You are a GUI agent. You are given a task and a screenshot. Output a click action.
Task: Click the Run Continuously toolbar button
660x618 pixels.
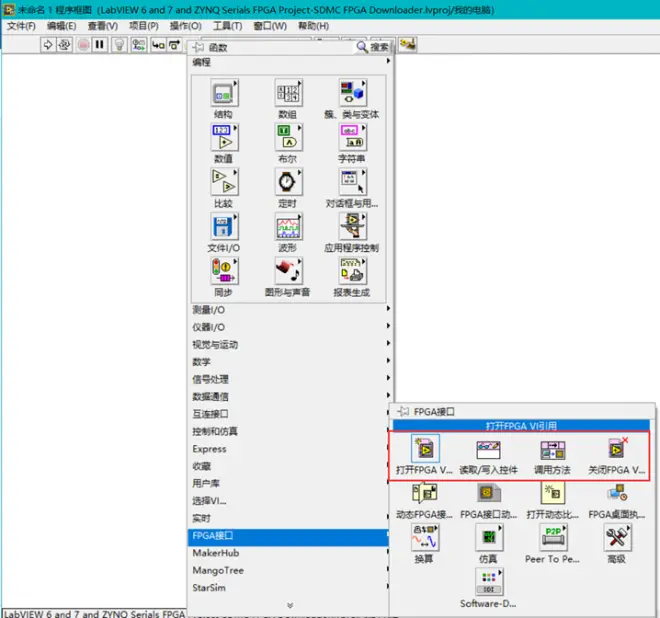pyautogui.click(x=64, y=45)
